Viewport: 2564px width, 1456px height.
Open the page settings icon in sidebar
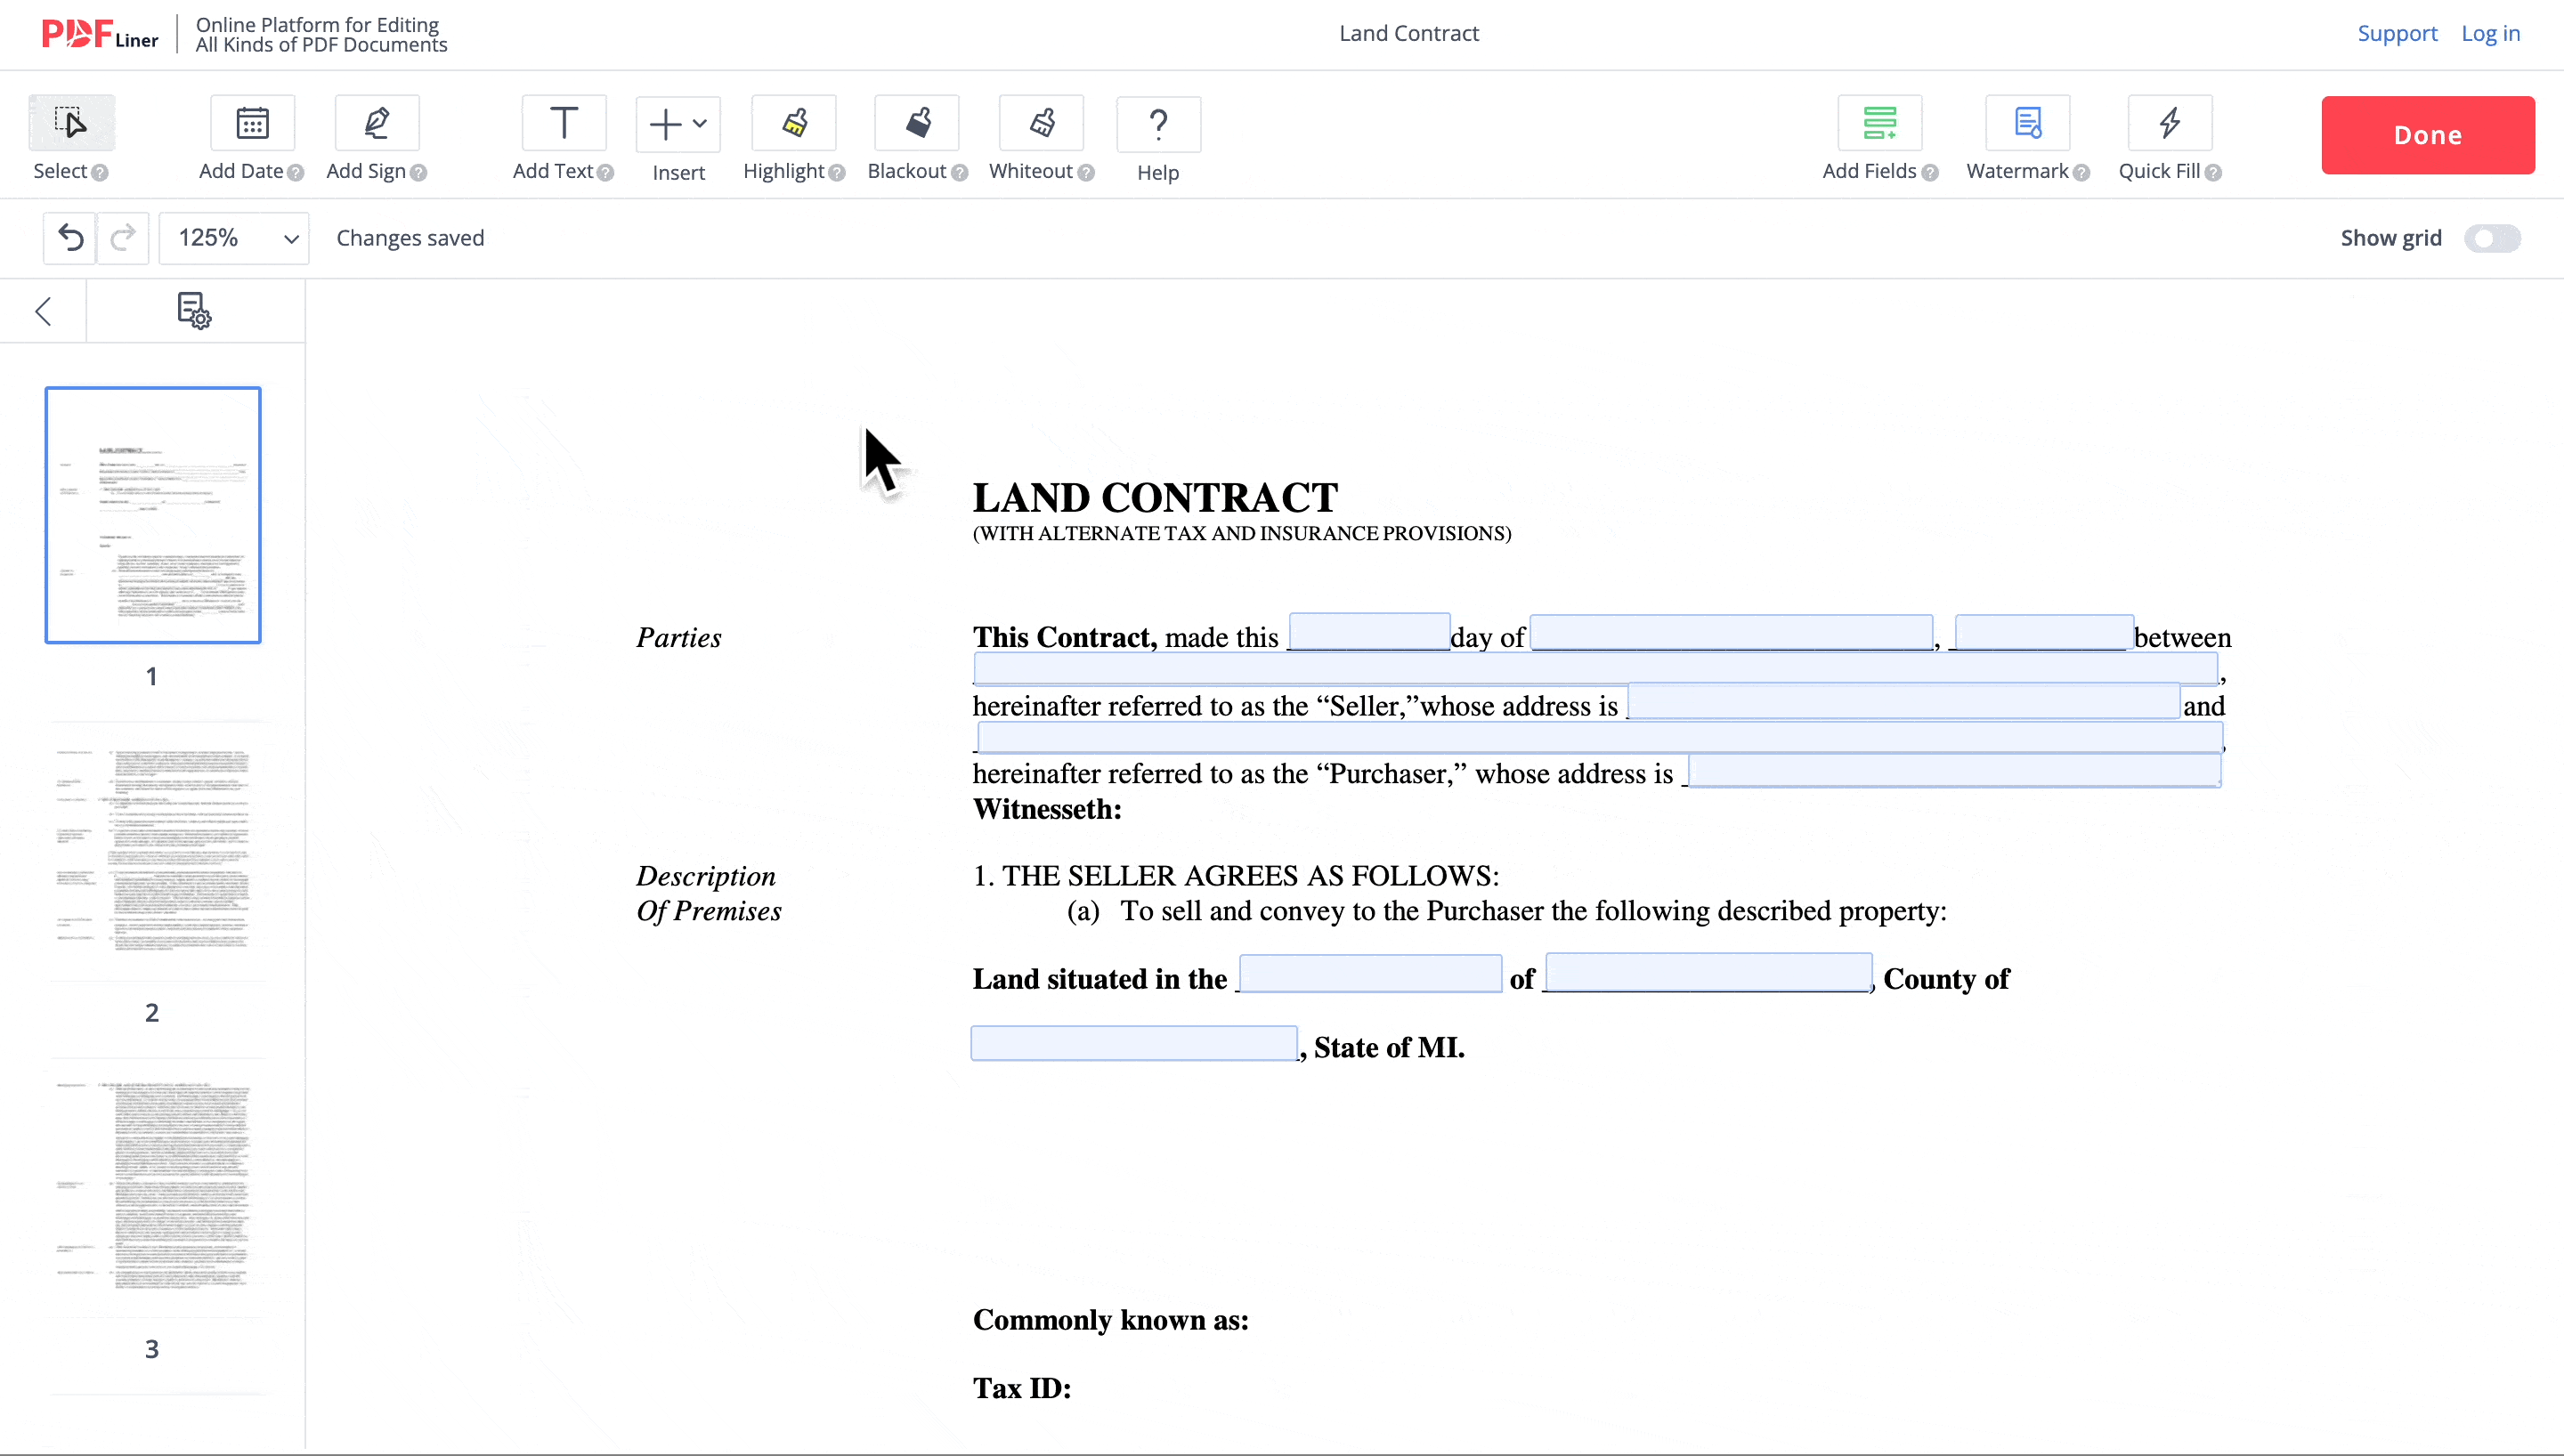point(195,311)
